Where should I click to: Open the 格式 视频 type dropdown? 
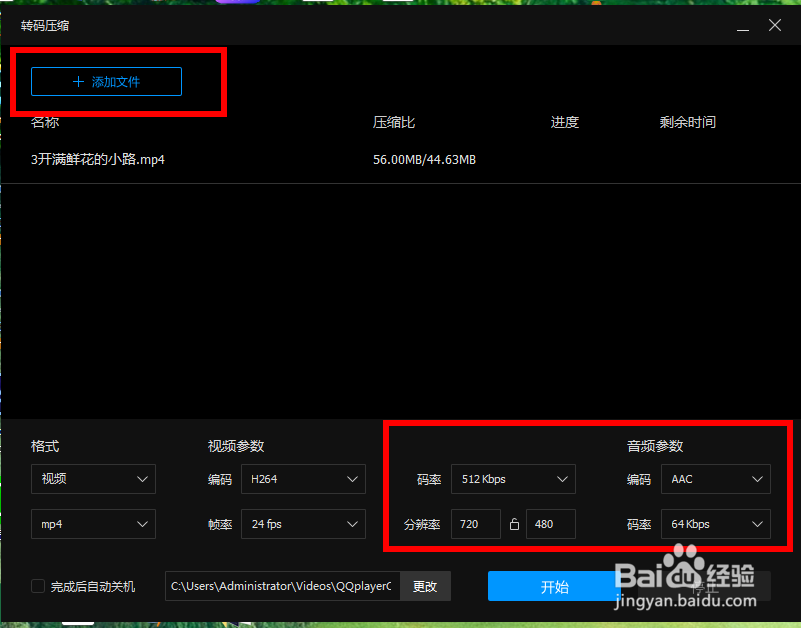click(93, 479)
